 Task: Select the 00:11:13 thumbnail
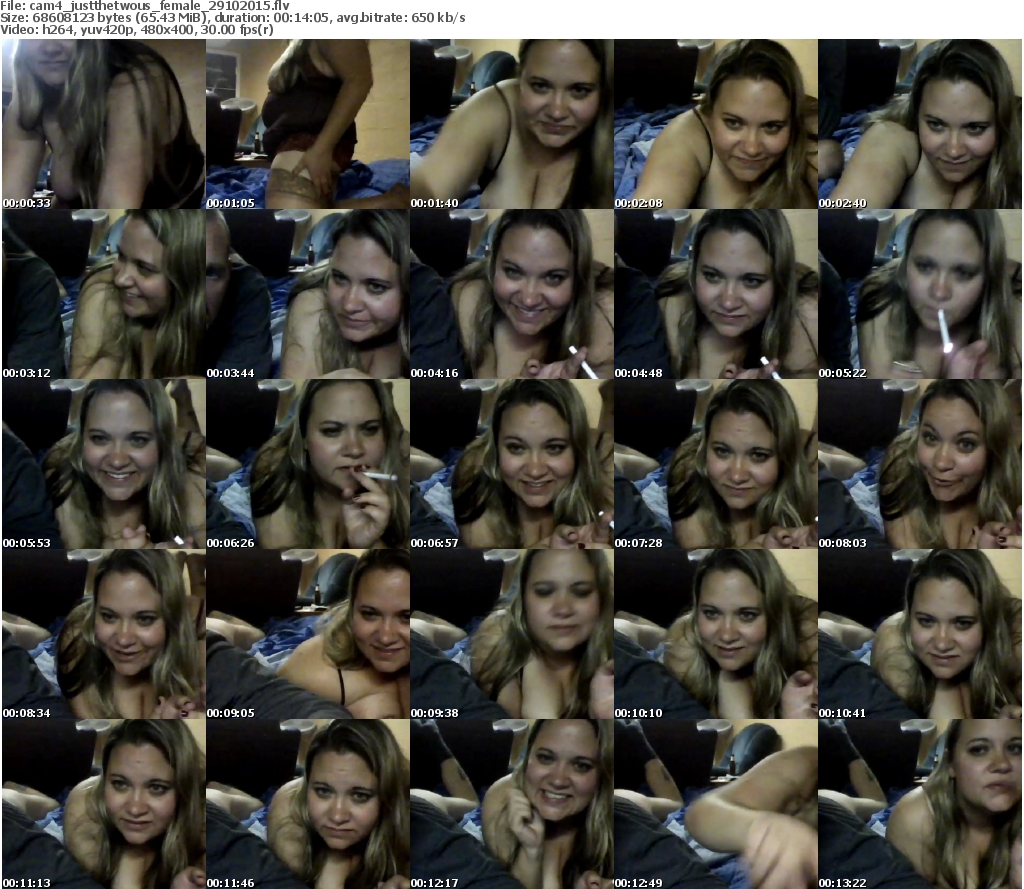(x=104, y=804)
